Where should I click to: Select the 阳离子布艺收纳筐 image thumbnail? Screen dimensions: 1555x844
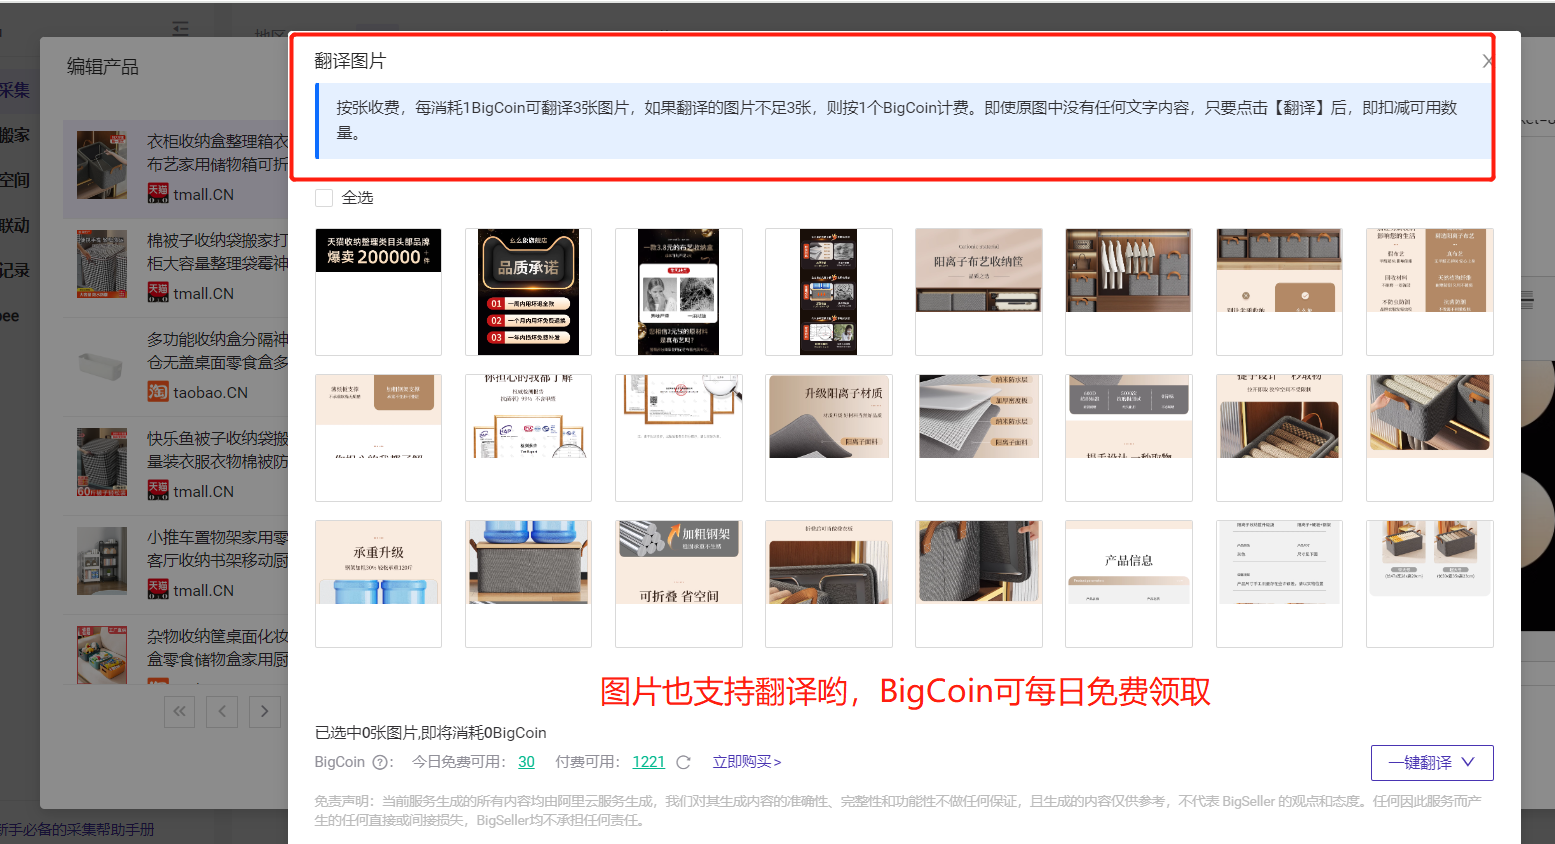[978, 292]
